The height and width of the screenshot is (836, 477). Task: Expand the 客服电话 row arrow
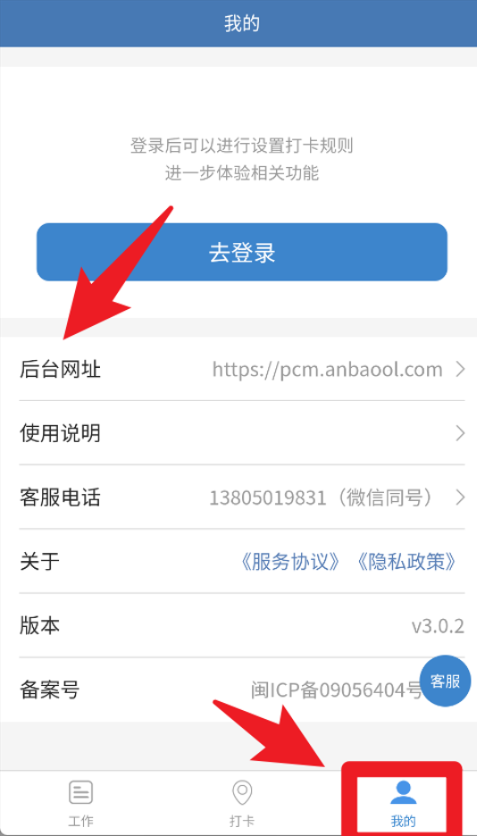point(460,497)
